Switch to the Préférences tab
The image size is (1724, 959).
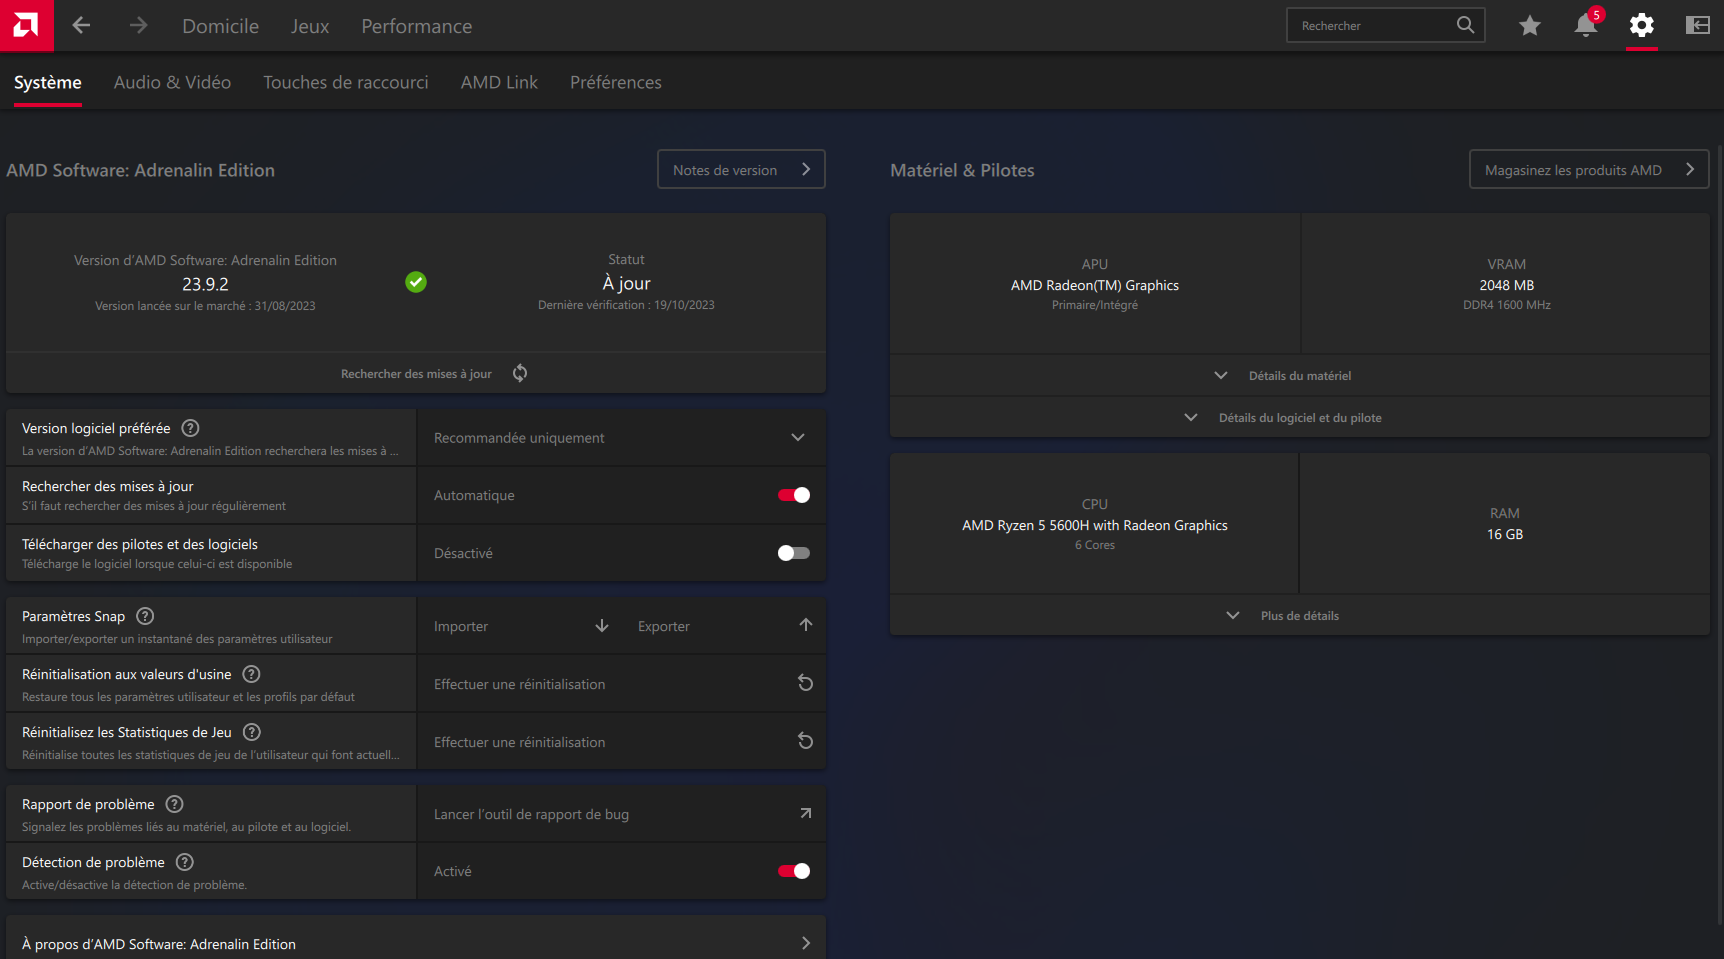tap(616, 82)
